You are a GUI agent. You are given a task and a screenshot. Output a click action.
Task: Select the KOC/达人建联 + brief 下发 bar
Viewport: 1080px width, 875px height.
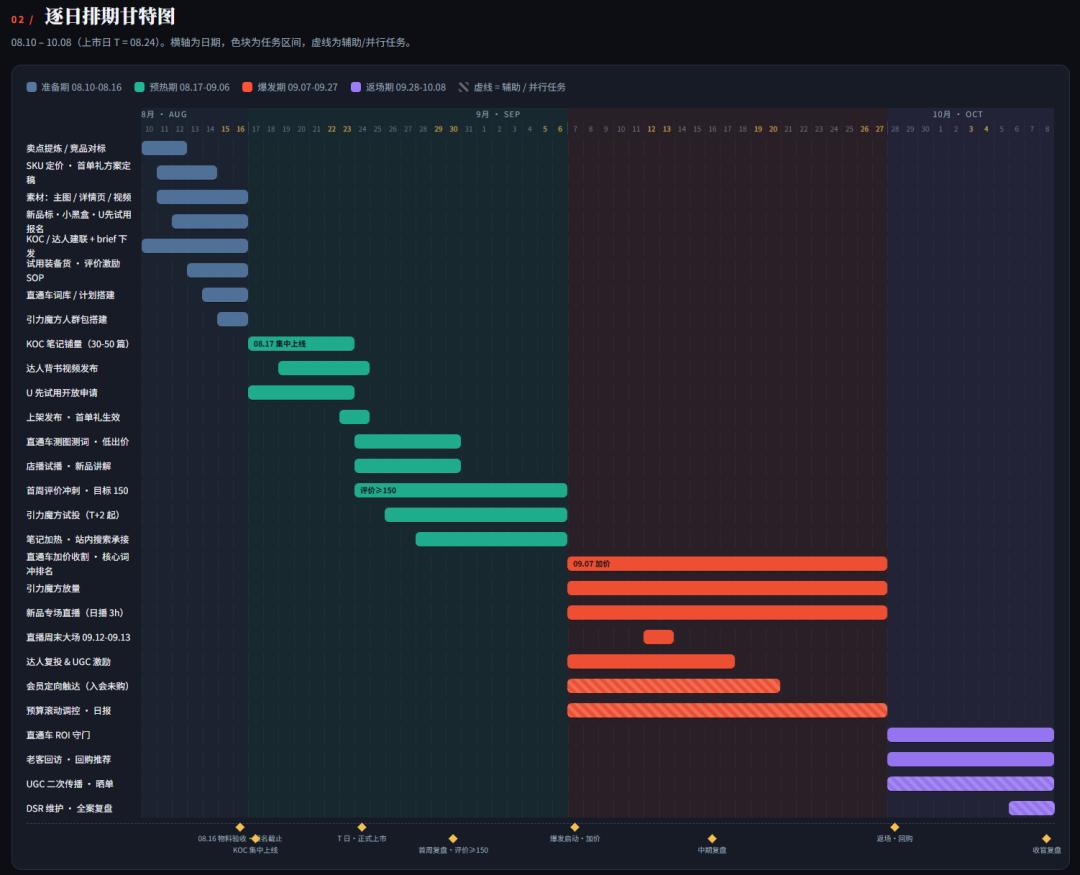194,246
